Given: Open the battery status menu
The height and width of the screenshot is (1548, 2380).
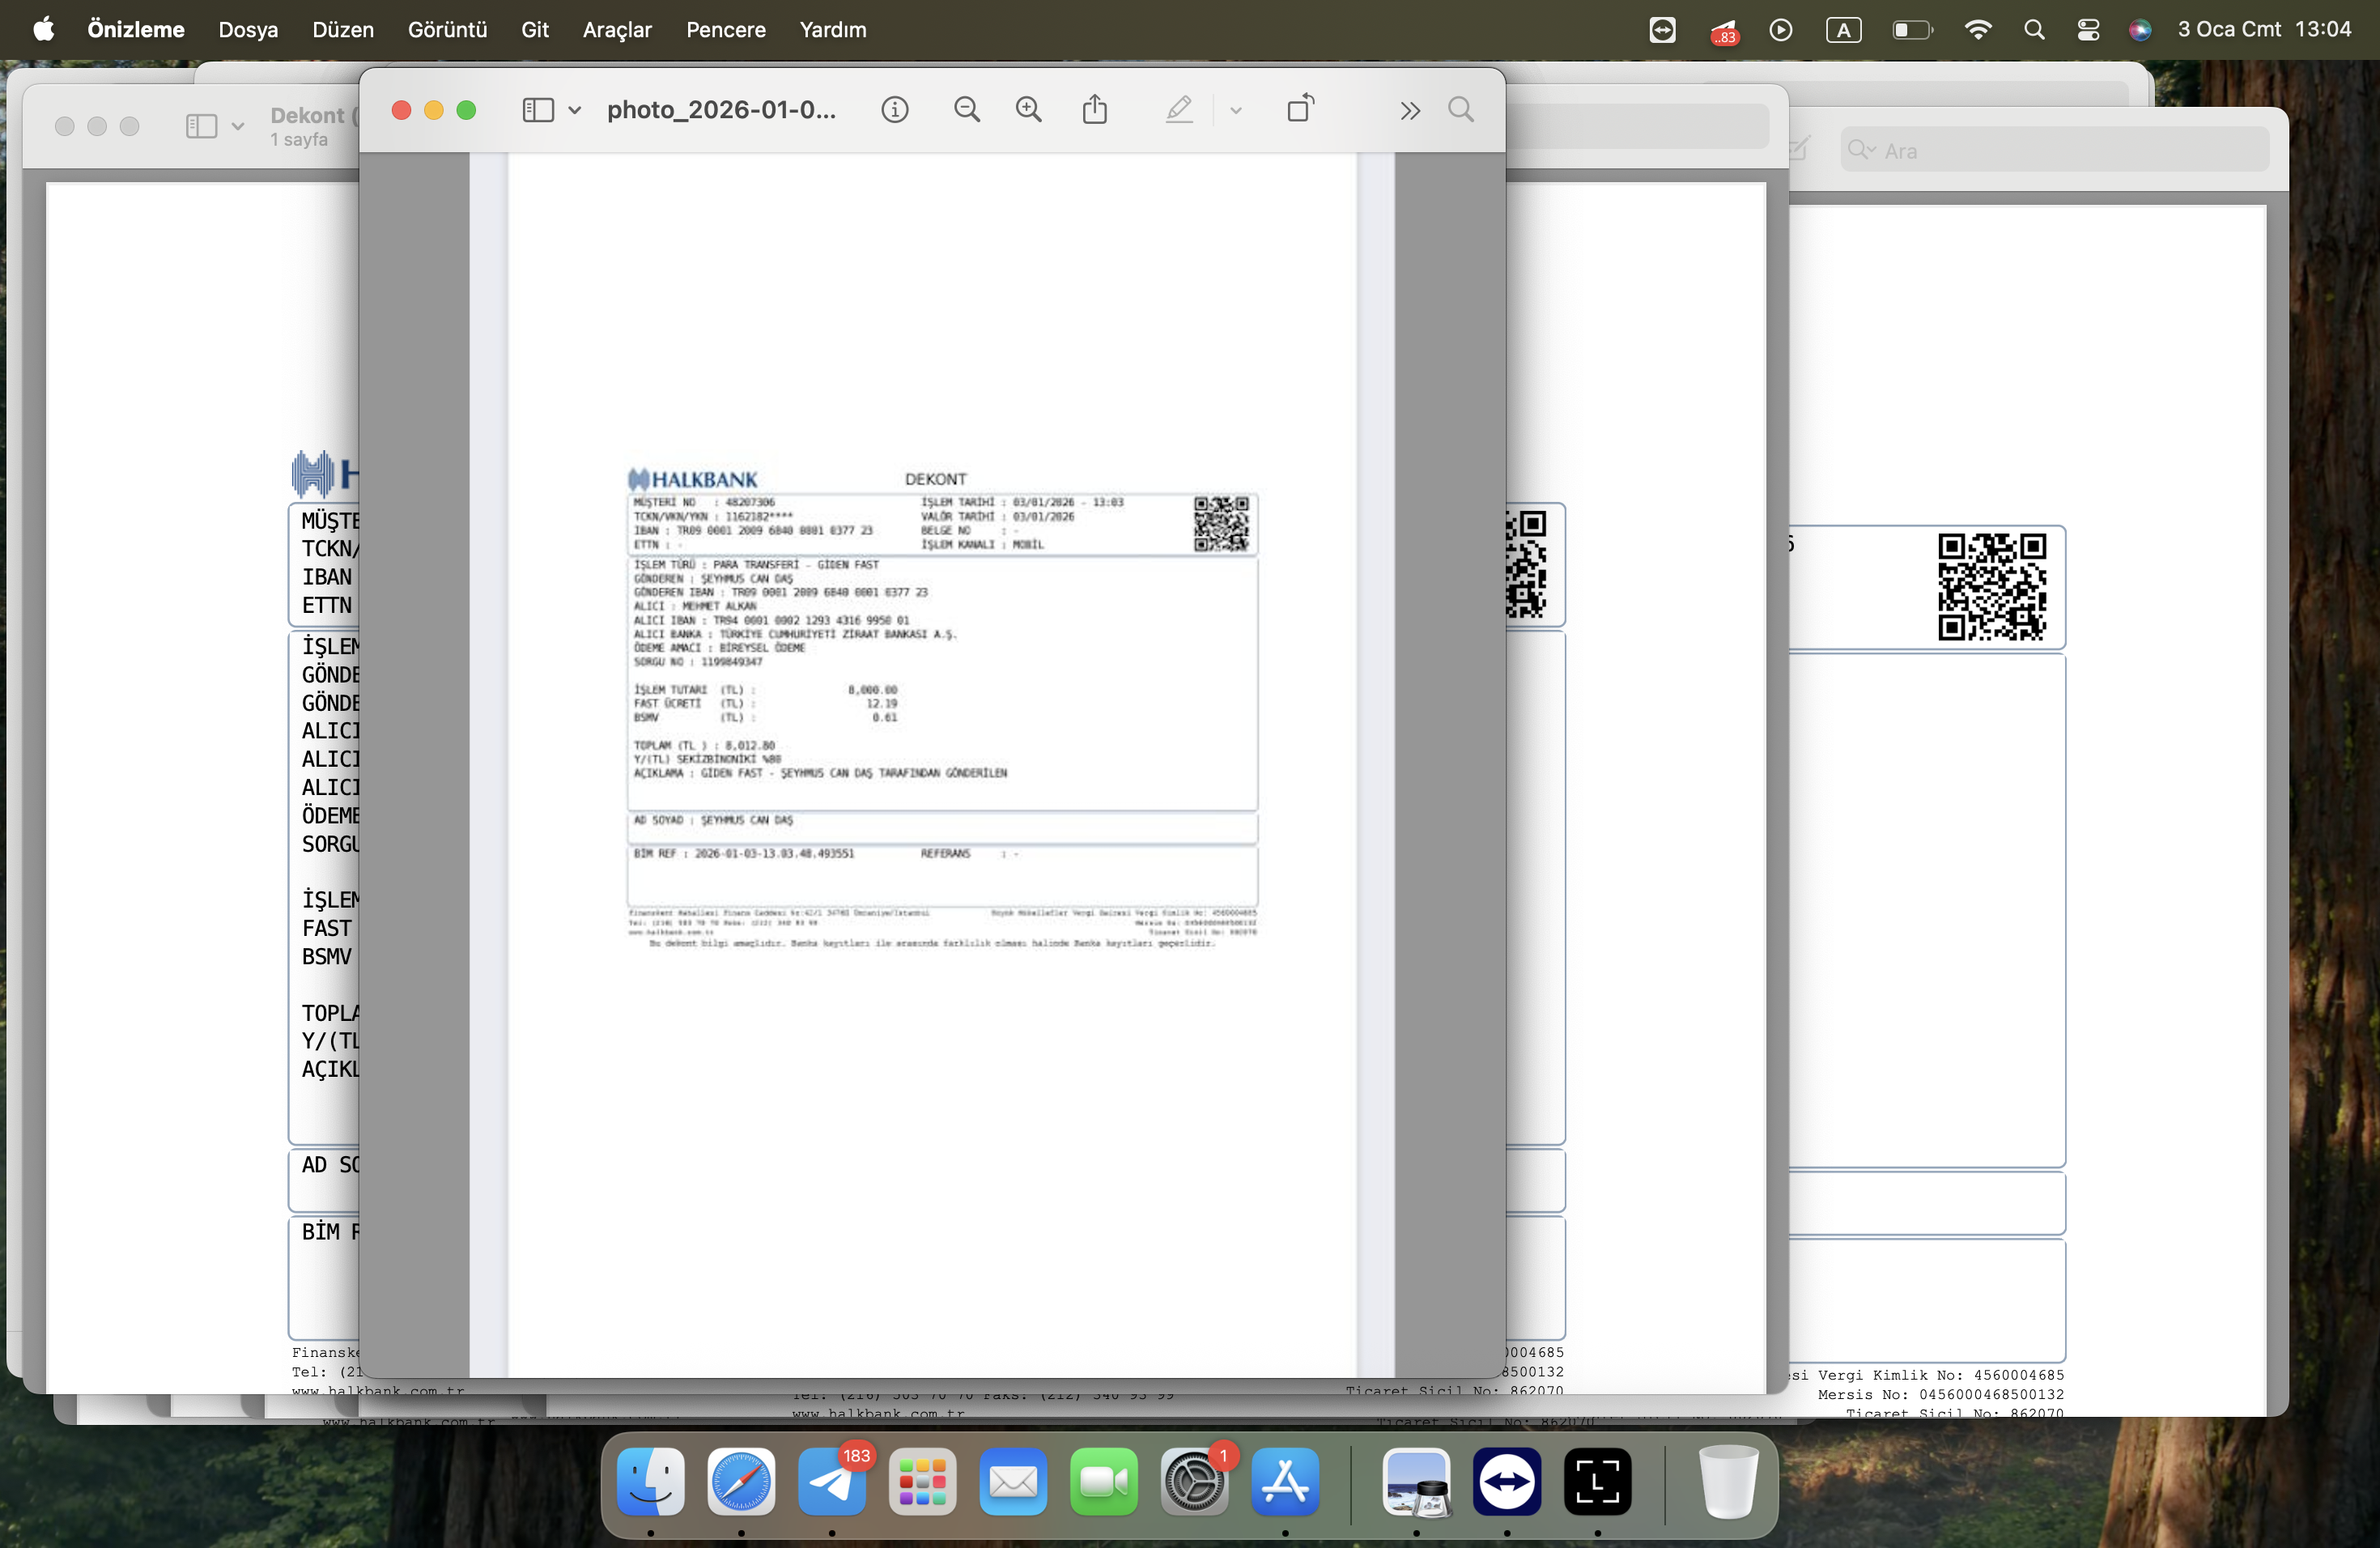Looking at the screenshot, I should click(x=1912, y=30).
